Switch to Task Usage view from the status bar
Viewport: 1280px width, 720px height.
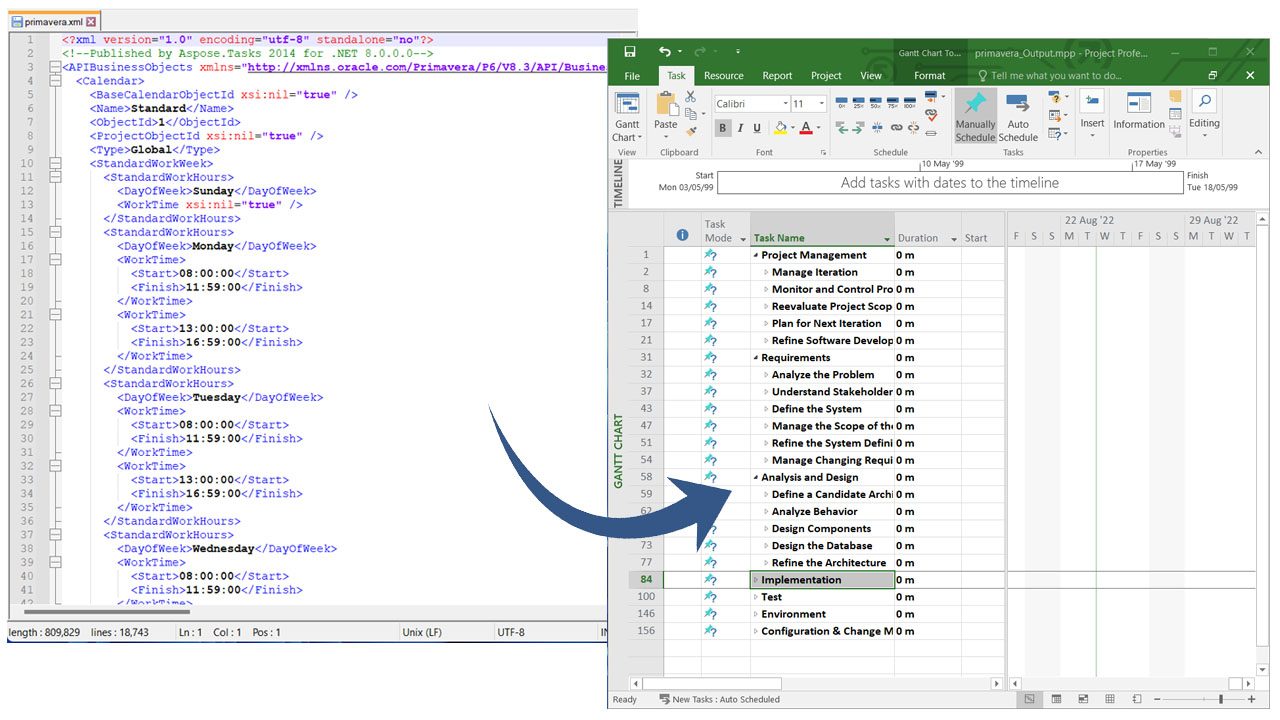pyautogui.click(x=1057, y=699)
